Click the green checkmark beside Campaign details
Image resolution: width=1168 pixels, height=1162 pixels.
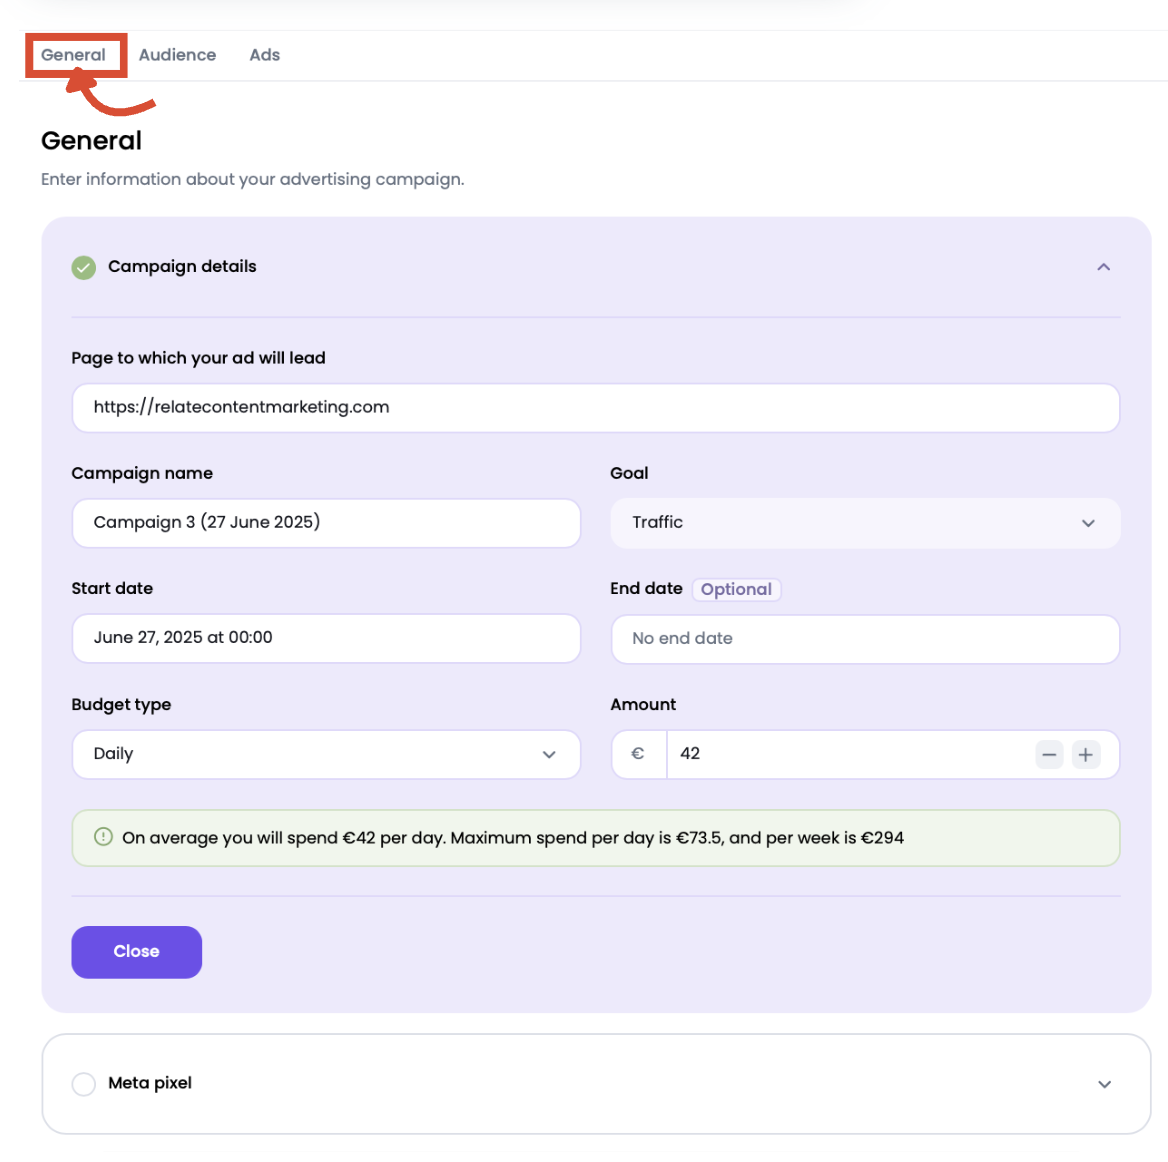[x=84, y=267]
